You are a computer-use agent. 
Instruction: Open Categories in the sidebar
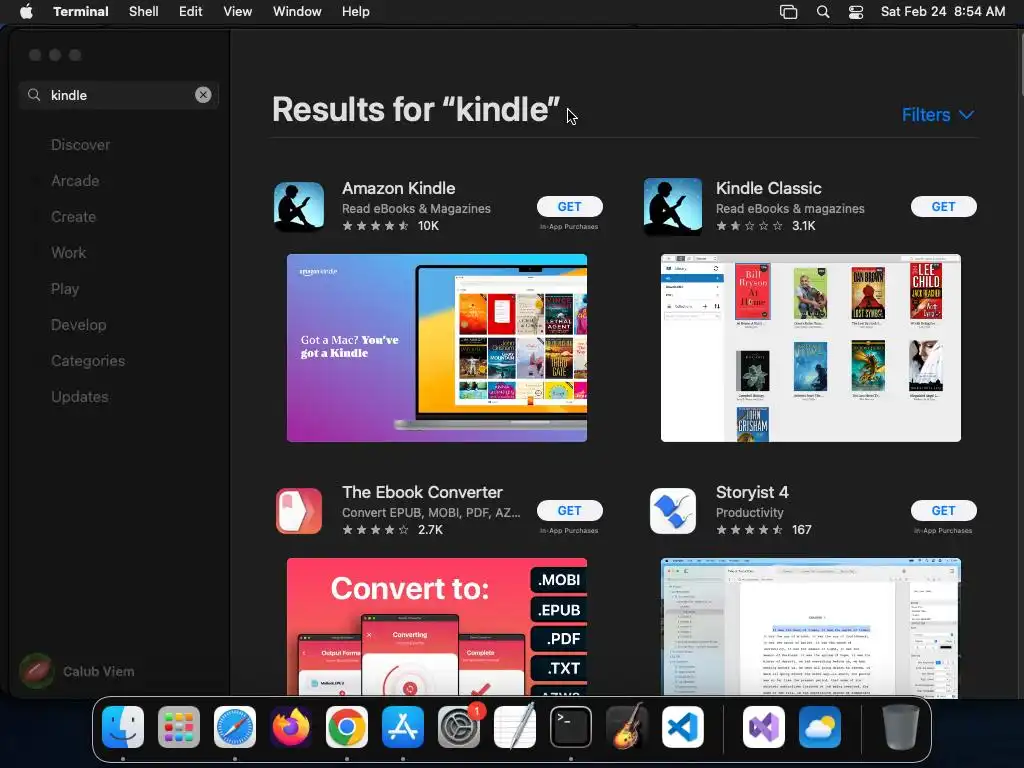(88, 360)
